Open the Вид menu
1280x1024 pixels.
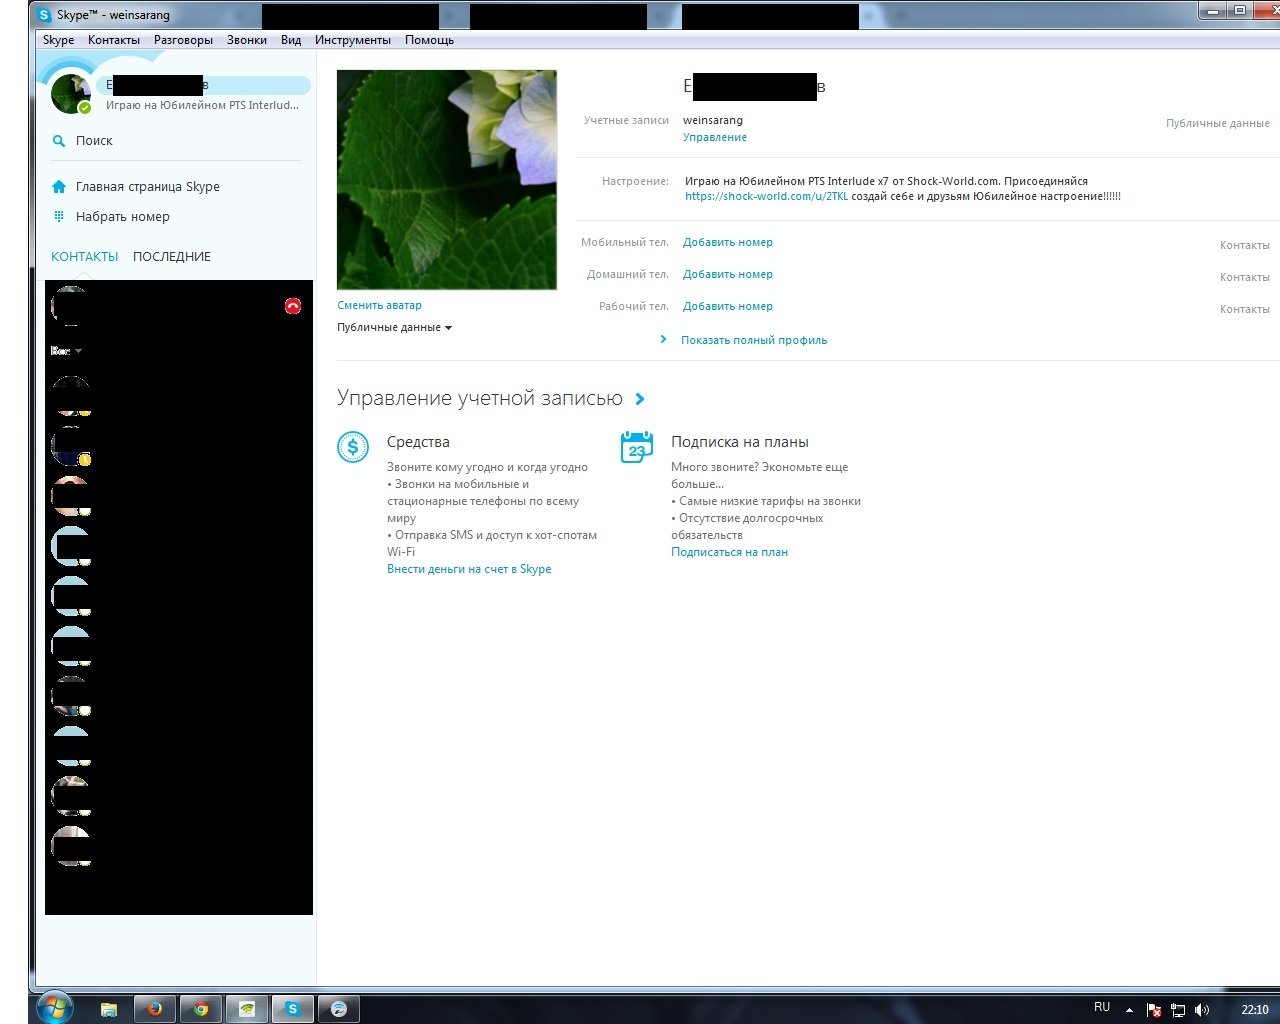(291, 40)
